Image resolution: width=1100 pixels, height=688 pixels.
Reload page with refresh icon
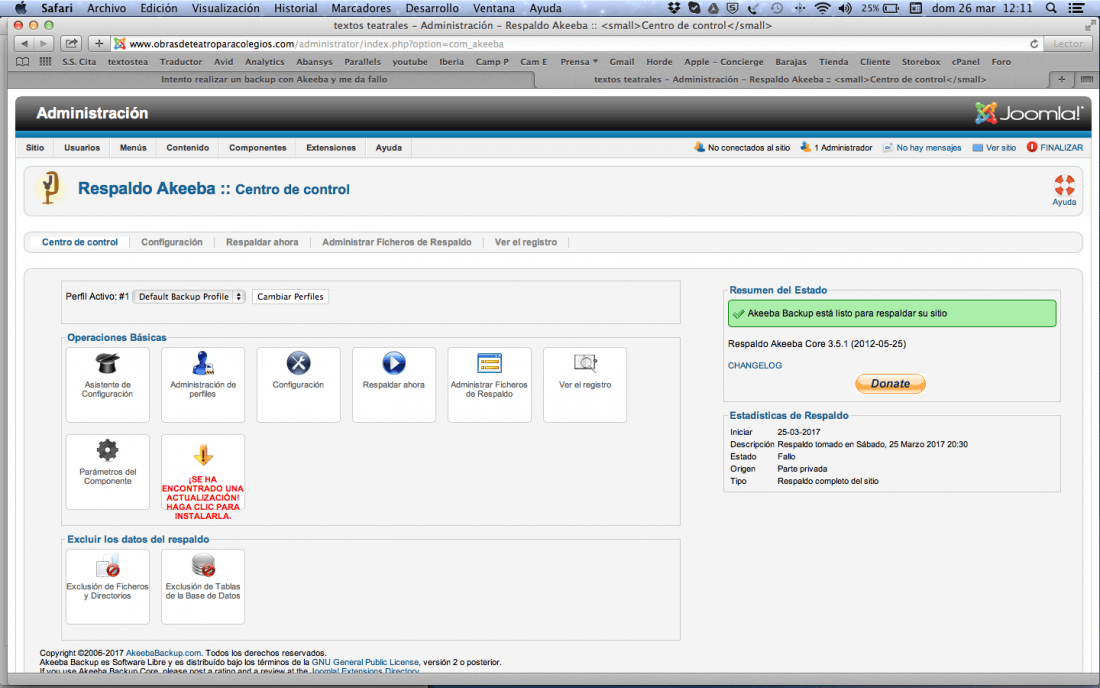coord(1034,43)
